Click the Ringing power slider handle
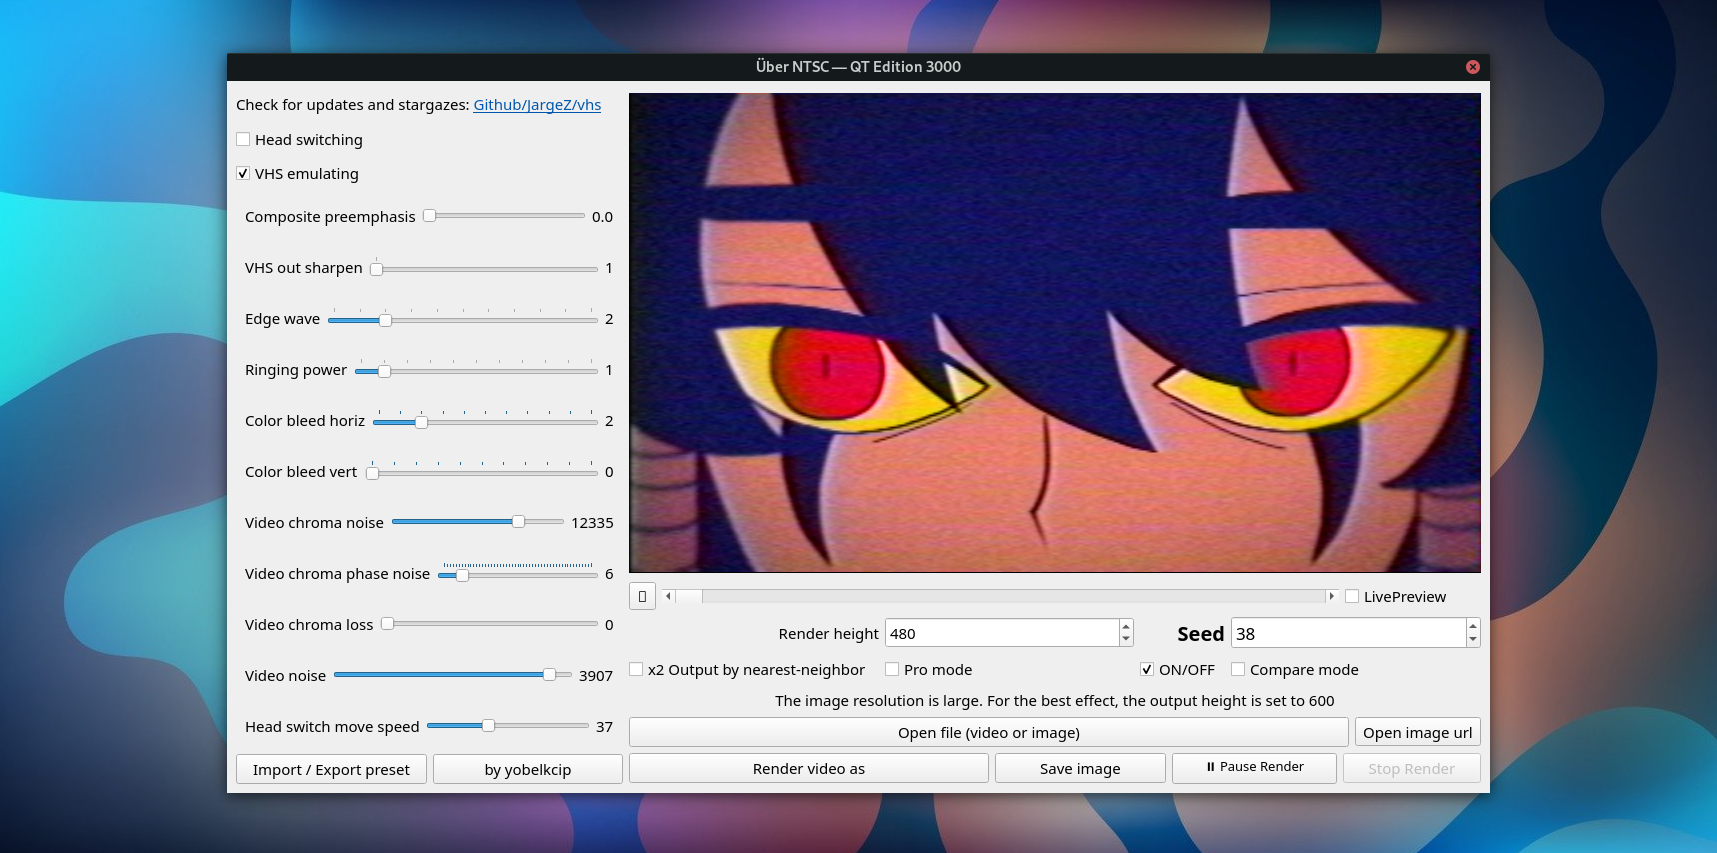 coord(384,371)
